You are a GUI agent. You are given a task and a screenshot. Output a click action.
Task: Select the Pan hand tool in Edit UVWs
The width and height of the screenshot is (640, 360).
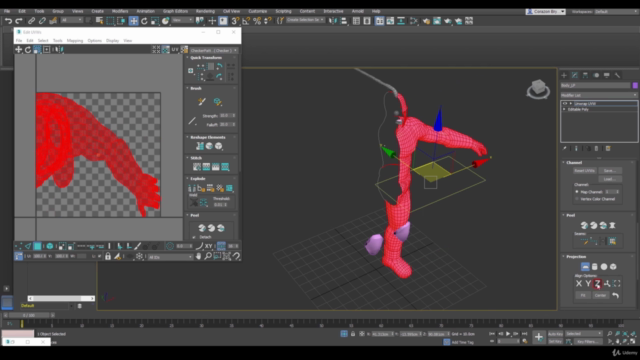point(198,256)
